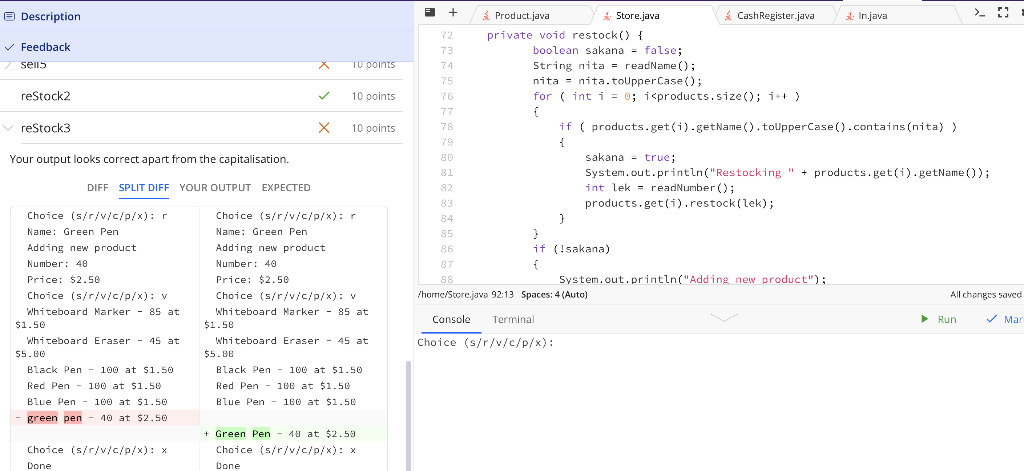Click the green check icon for reStock2
This screenshot has height=471, width=1024.
pyautogui.click(x=323, y=96)
